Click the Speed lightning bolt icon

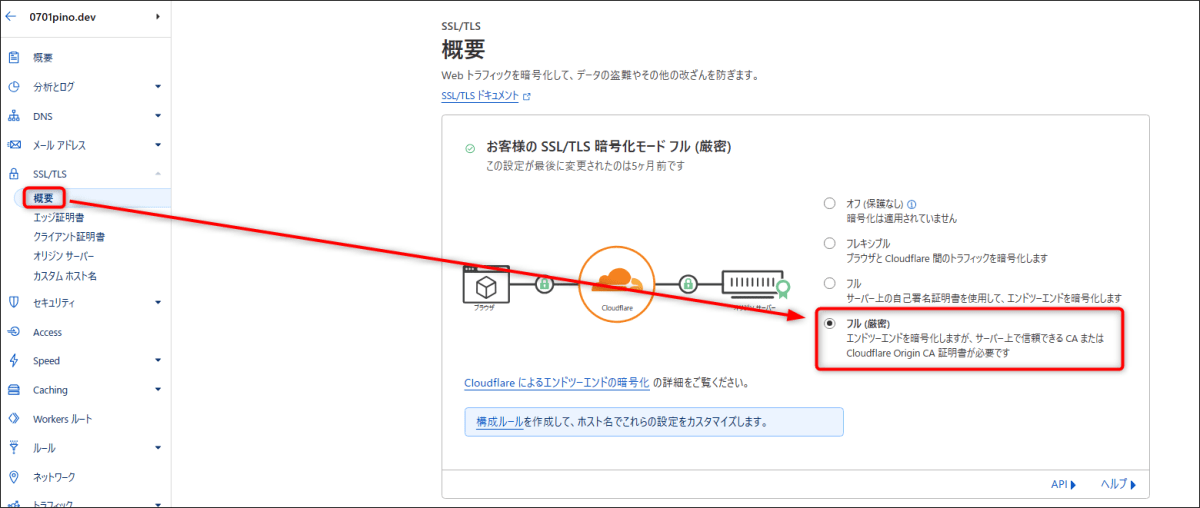(14, 361)
